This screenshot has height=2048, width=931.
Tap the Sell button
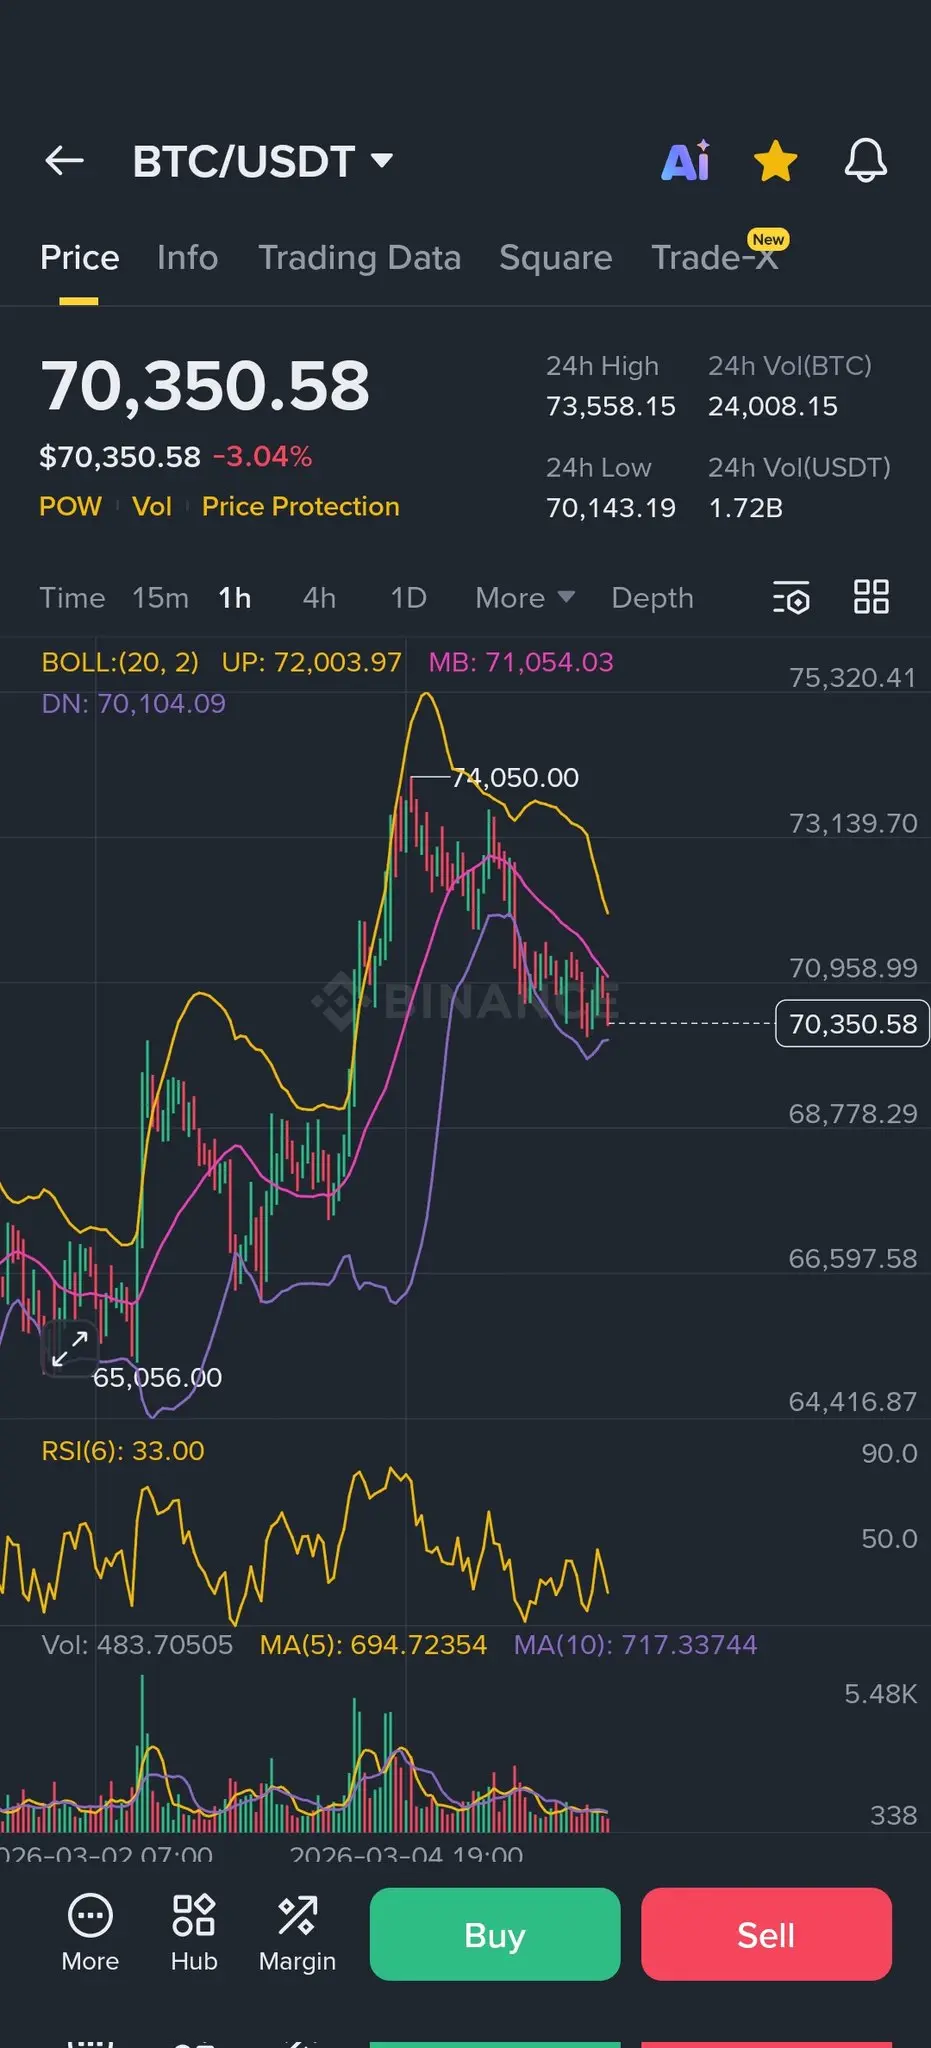pos(766,1934)
